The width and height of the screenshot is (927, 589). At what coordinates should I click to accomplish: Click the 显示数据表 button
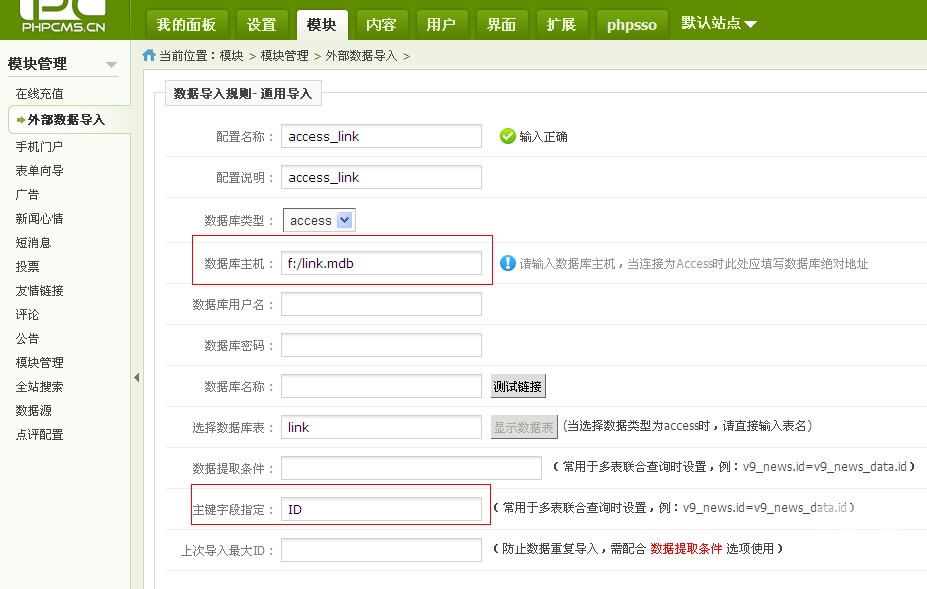tap(524, 427)
